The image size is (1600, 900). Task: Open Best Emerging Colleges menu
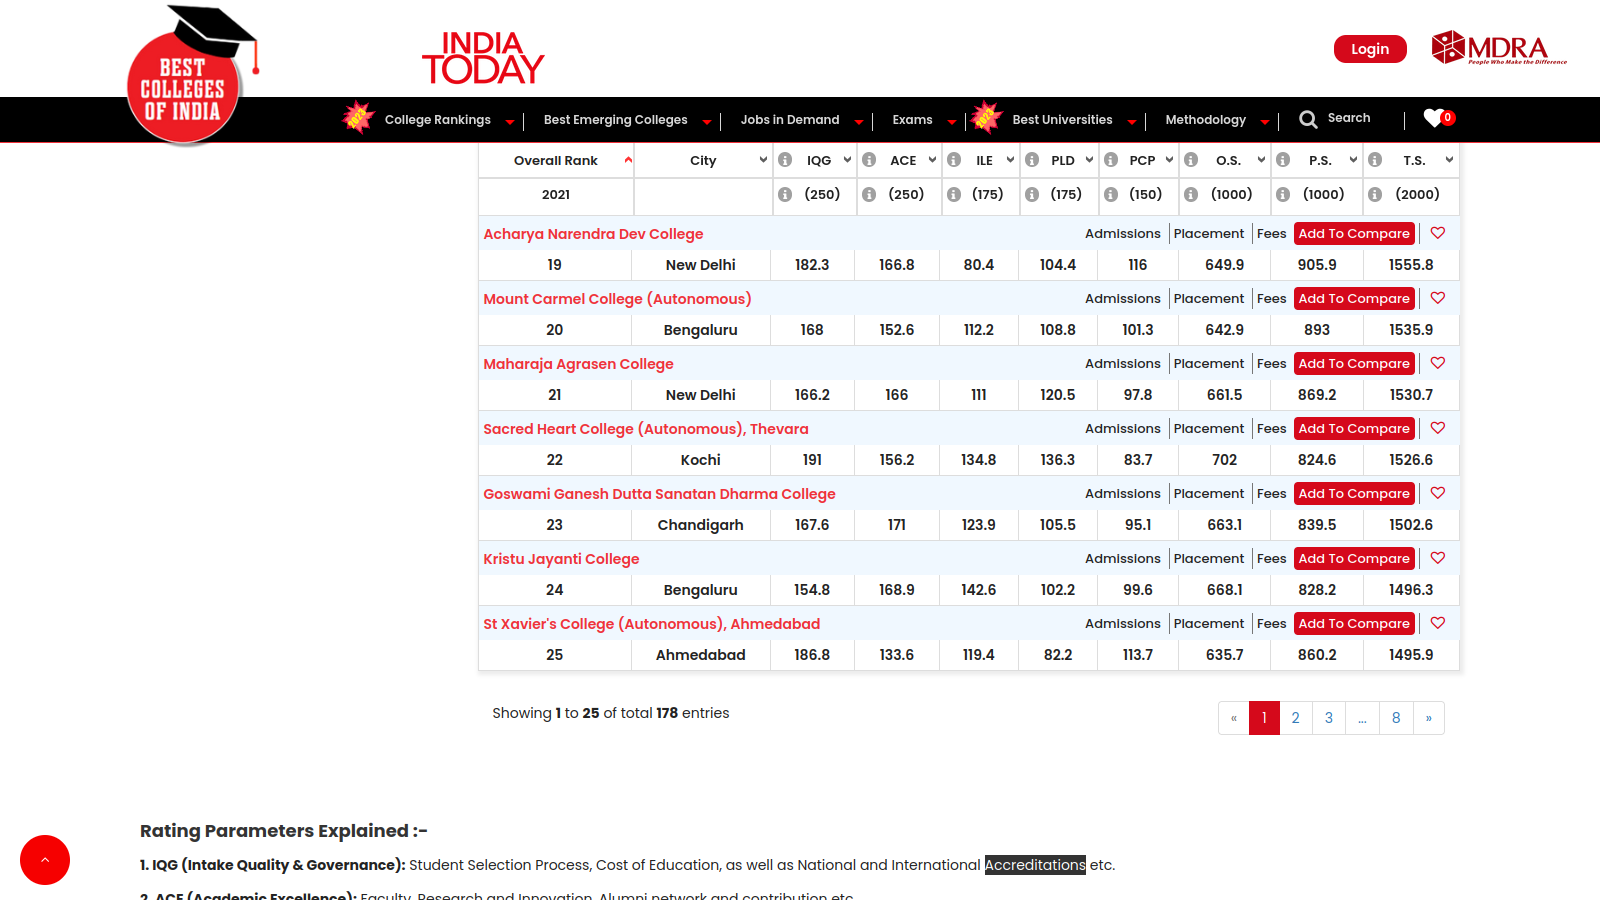[x=616, y=120]
